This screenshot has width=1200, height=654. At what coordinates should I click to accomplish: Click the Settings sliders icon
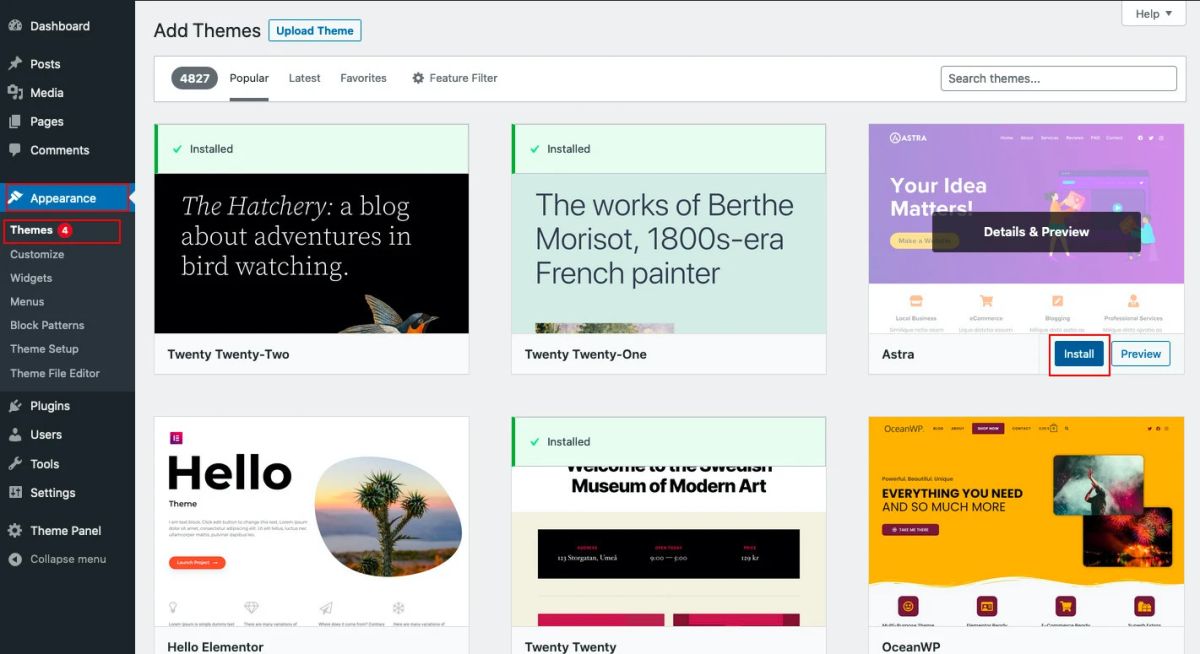15,493
